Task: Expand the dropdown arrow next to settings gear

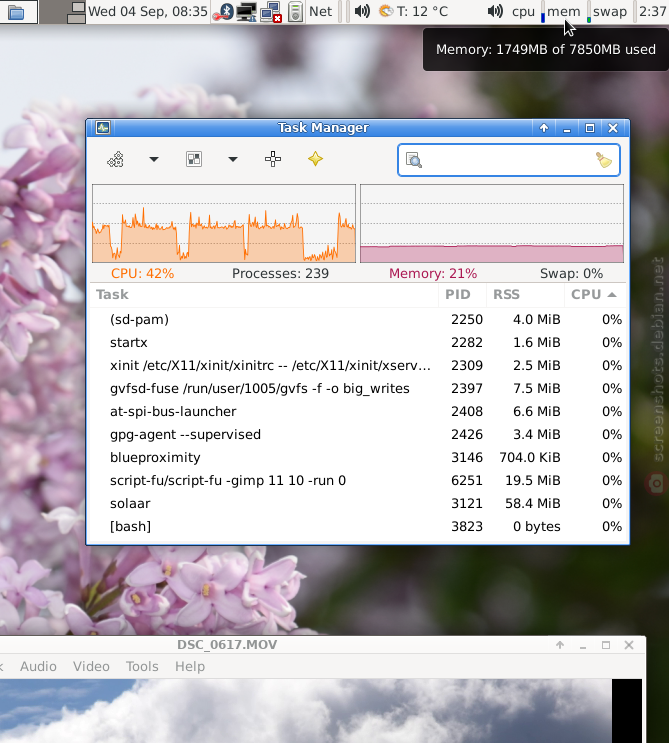Action: click(x=154, y=159)
